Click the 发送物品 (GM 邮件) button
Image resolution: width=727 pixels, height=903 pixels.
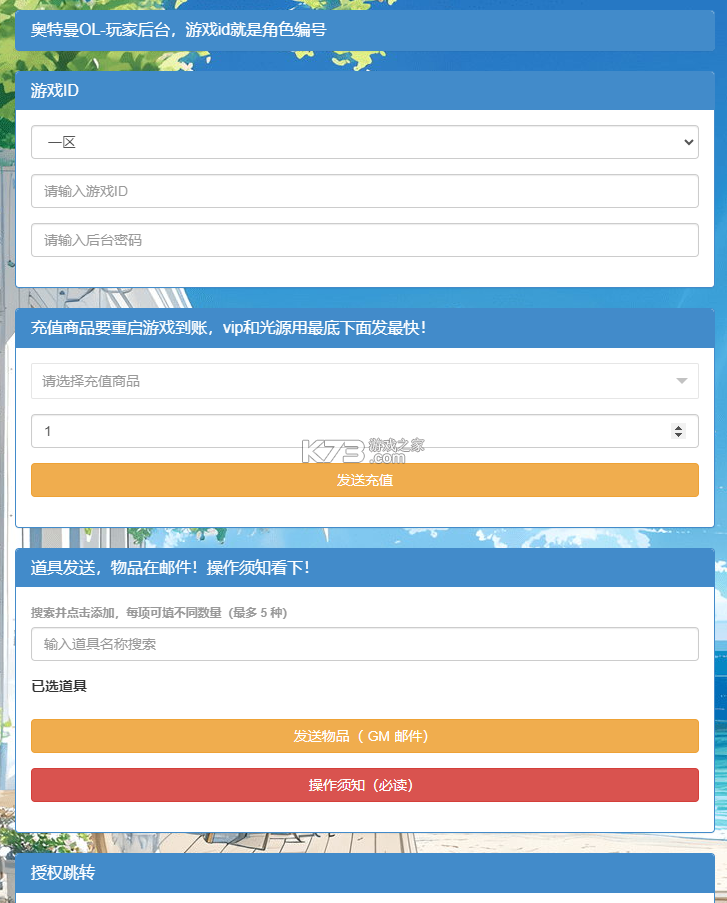(365, 736)
